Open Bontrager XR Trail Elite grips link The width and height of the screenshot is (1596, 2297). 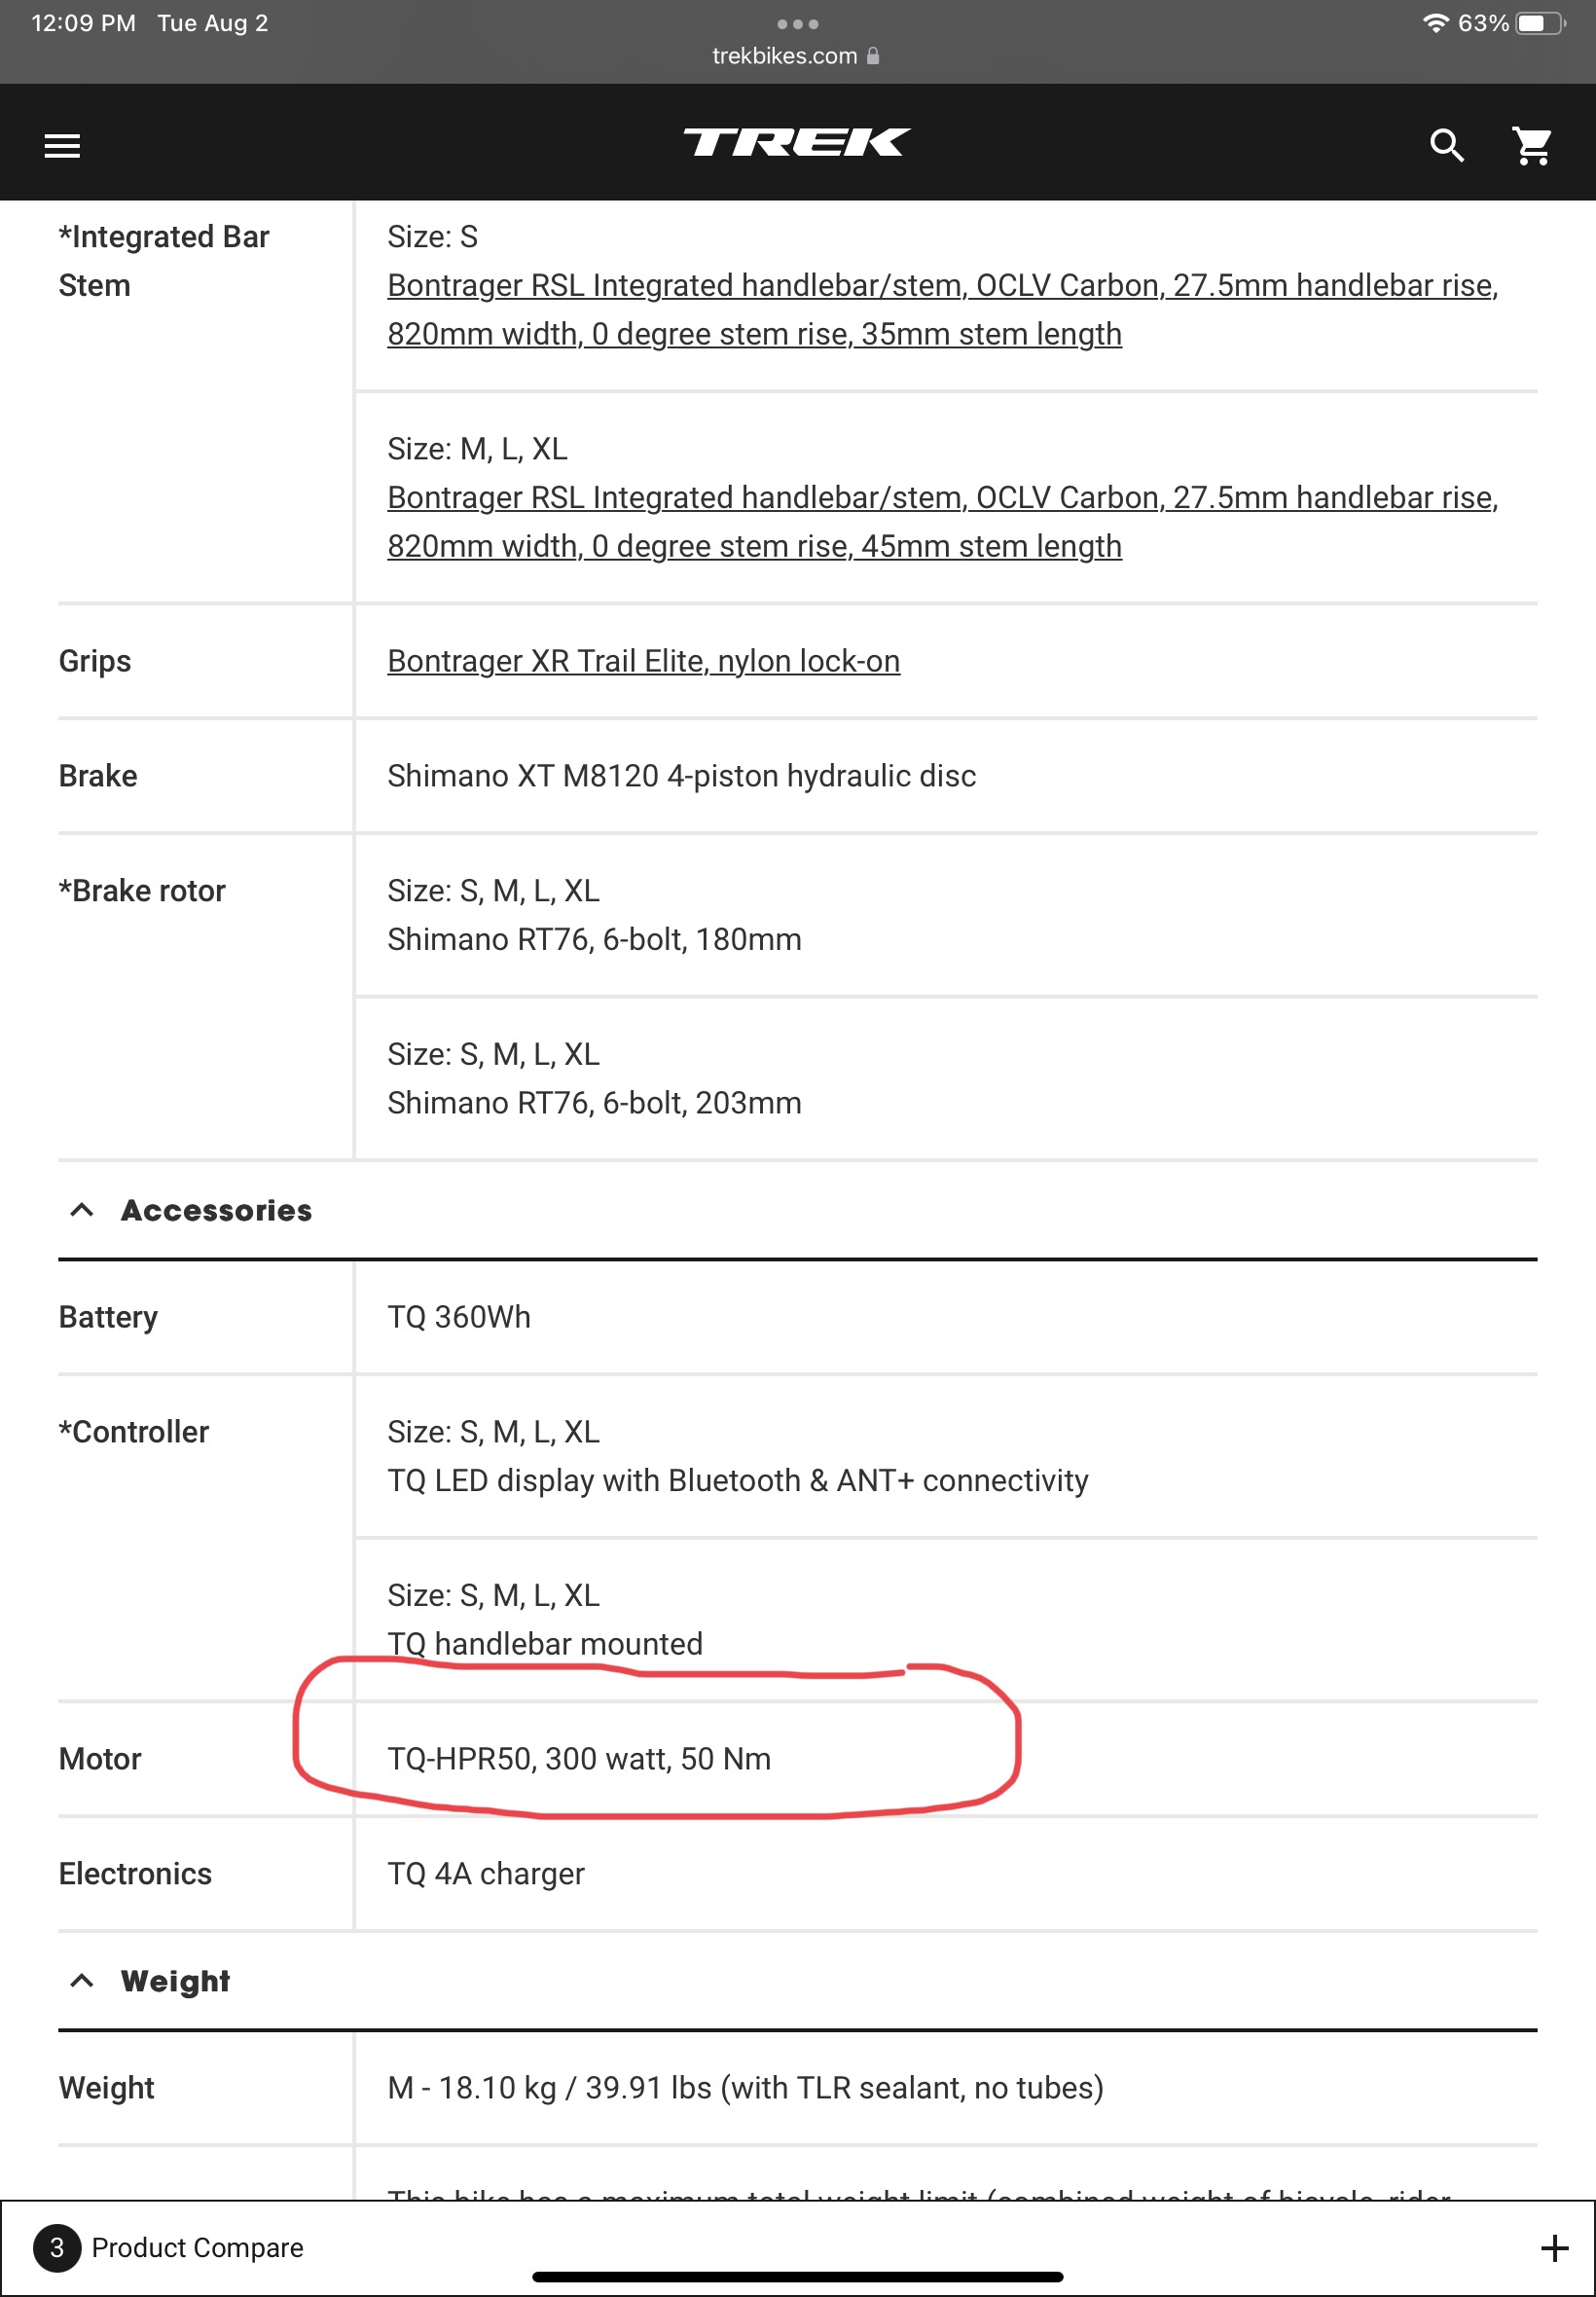coord(643,661)
